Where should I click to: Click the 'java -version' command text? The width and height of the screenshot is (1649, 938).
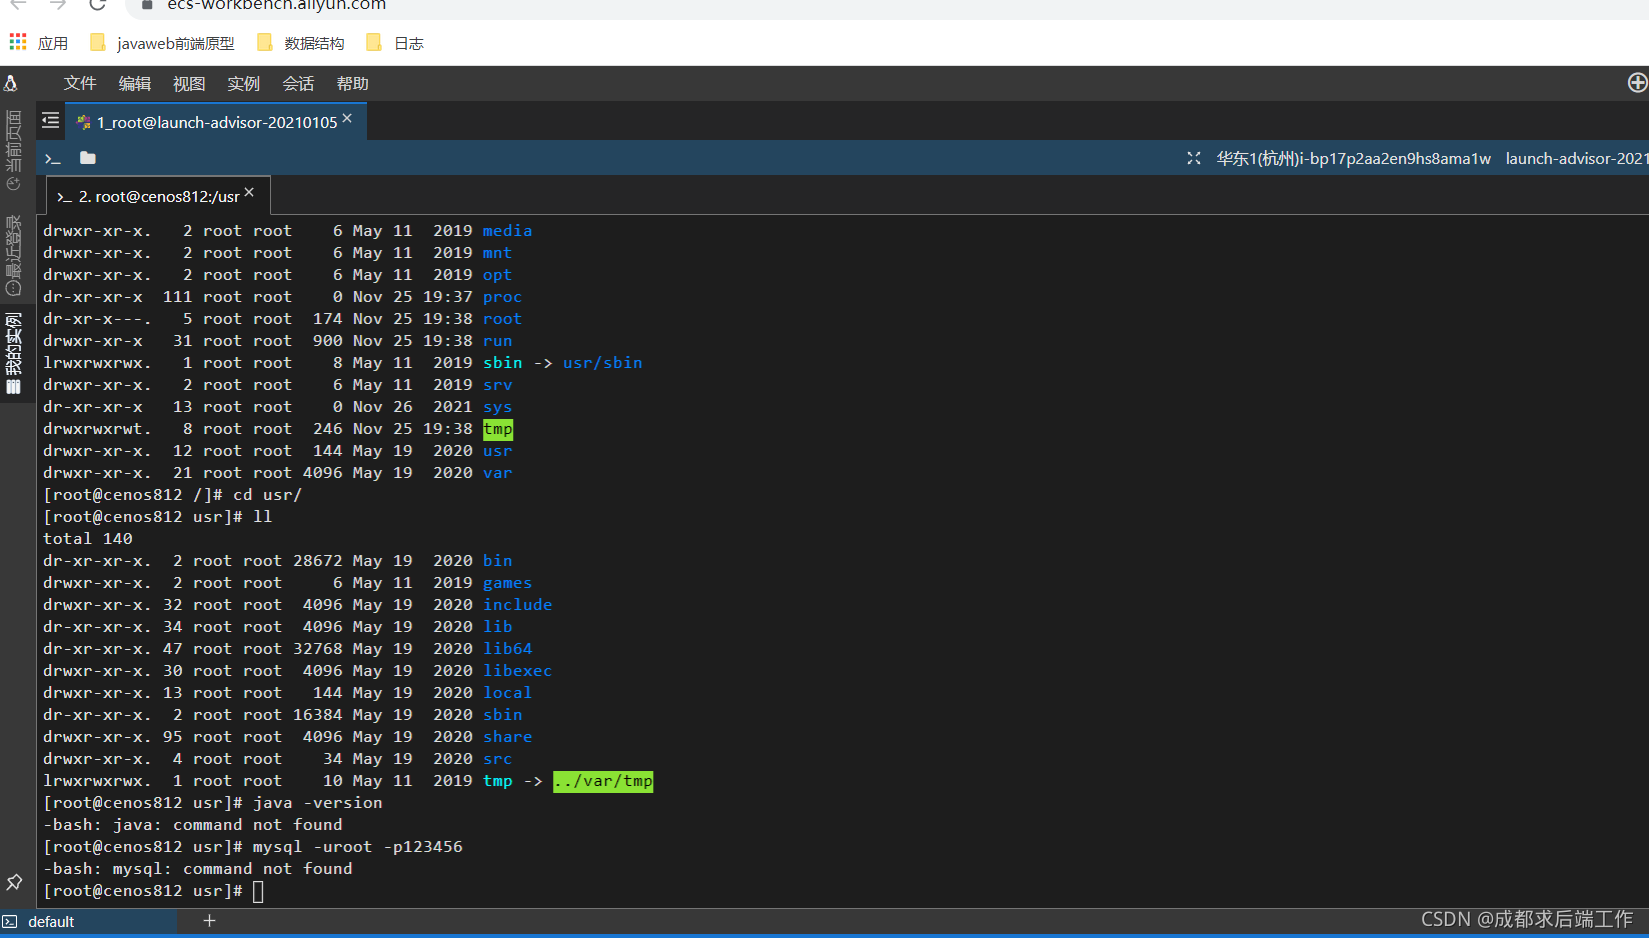pos(317,803)
